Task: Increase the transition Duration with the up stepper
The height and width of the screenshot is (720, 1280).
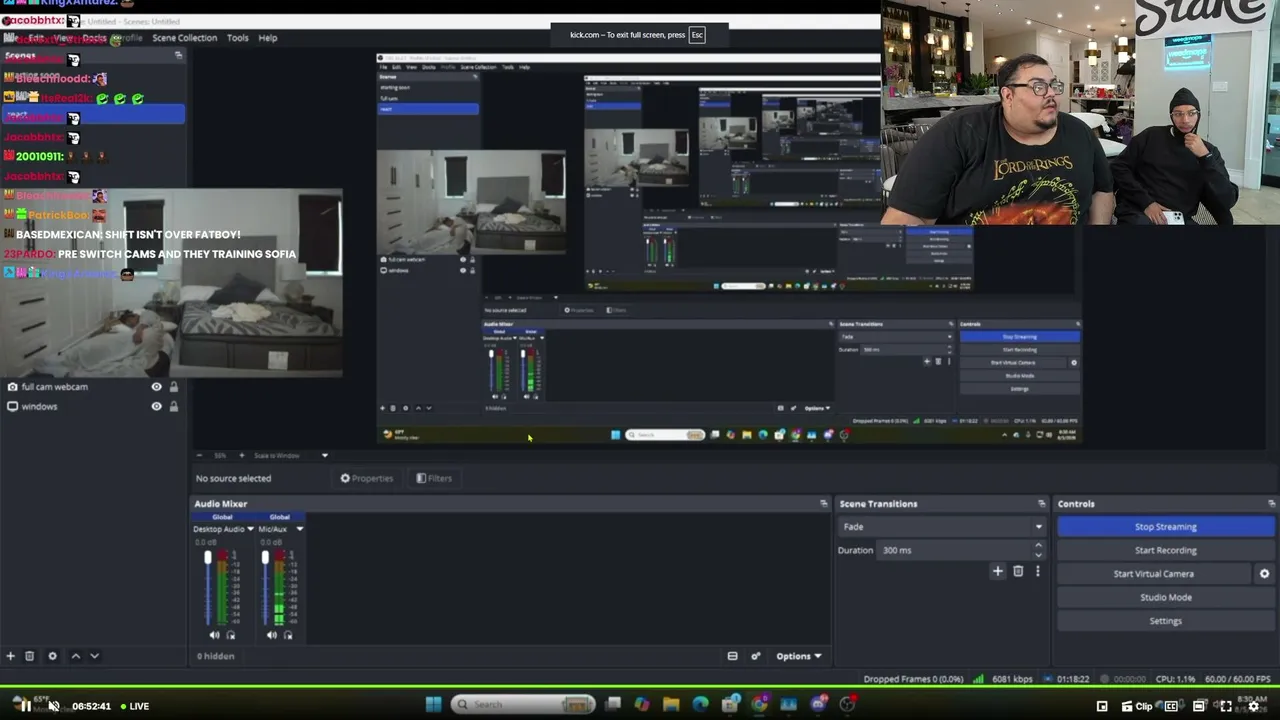Action: [x=1038, y=546]
